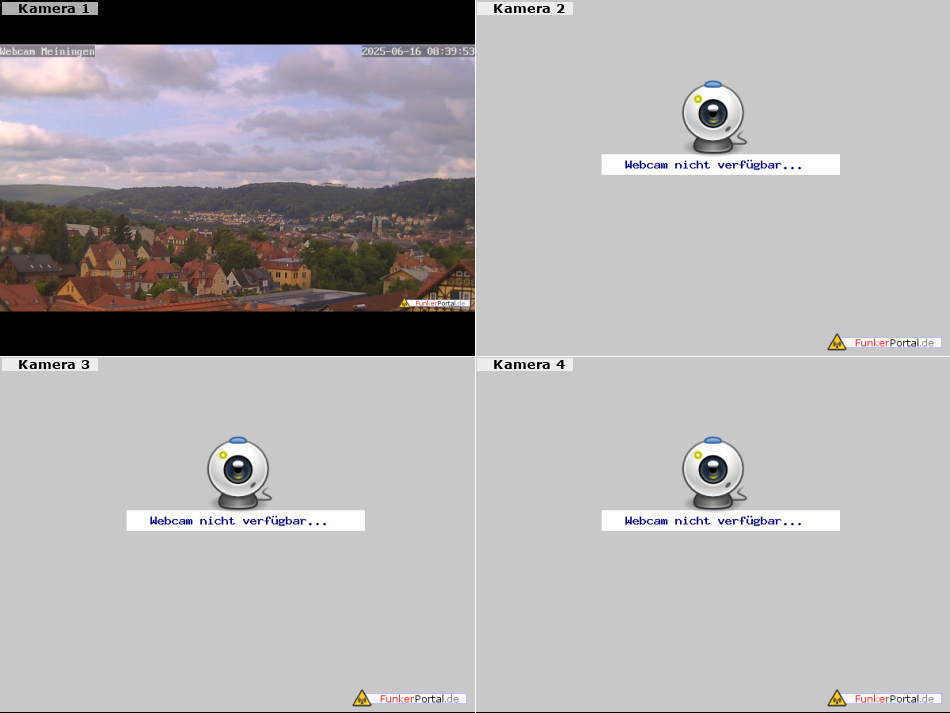Click the Kamera 2 label
Image resolution: width=950 pixels, height=713 pixels.
coord(525,8)
